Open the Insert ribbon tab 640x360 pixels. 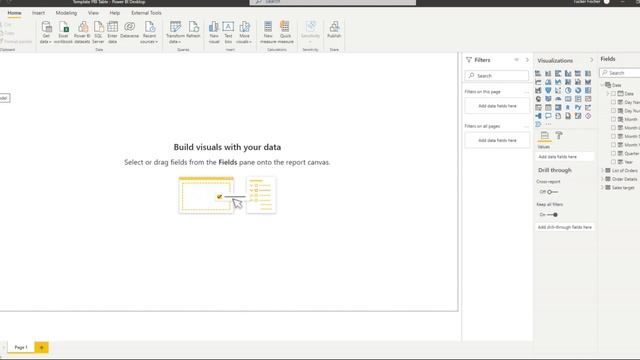(x=38, y=13)
